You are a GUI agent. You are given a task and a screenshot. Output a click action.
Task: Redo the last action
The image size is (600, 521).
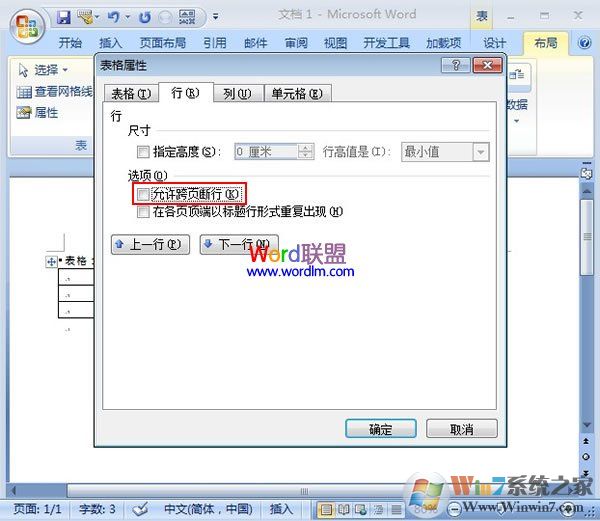coord(145,17)
